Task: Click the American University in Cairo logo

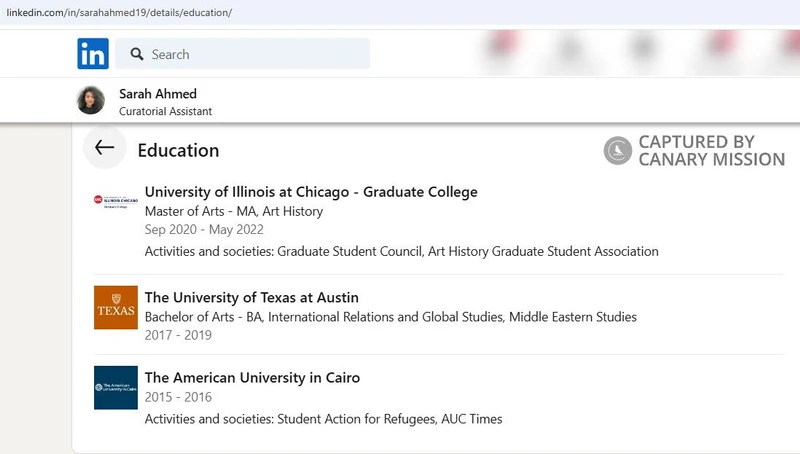Action: (116, 387)
